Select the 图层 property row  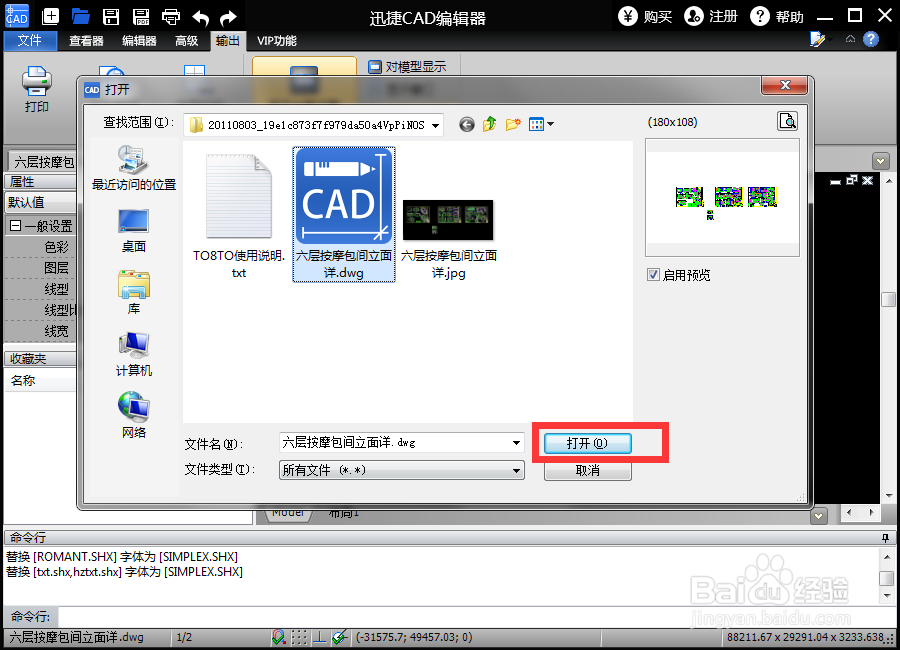click(40, 268)
